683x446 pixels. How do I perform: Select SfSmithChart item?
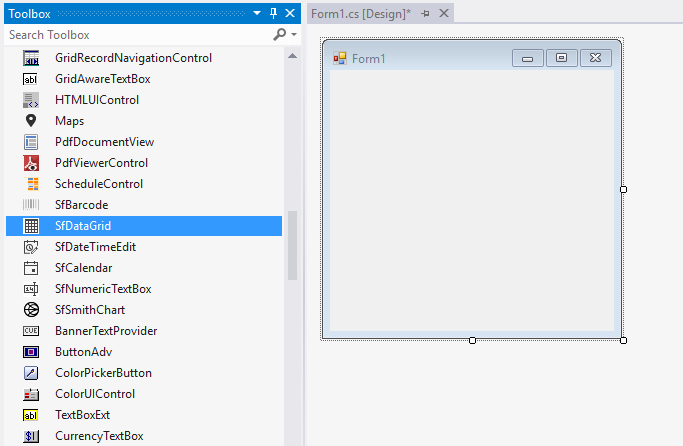144,310
